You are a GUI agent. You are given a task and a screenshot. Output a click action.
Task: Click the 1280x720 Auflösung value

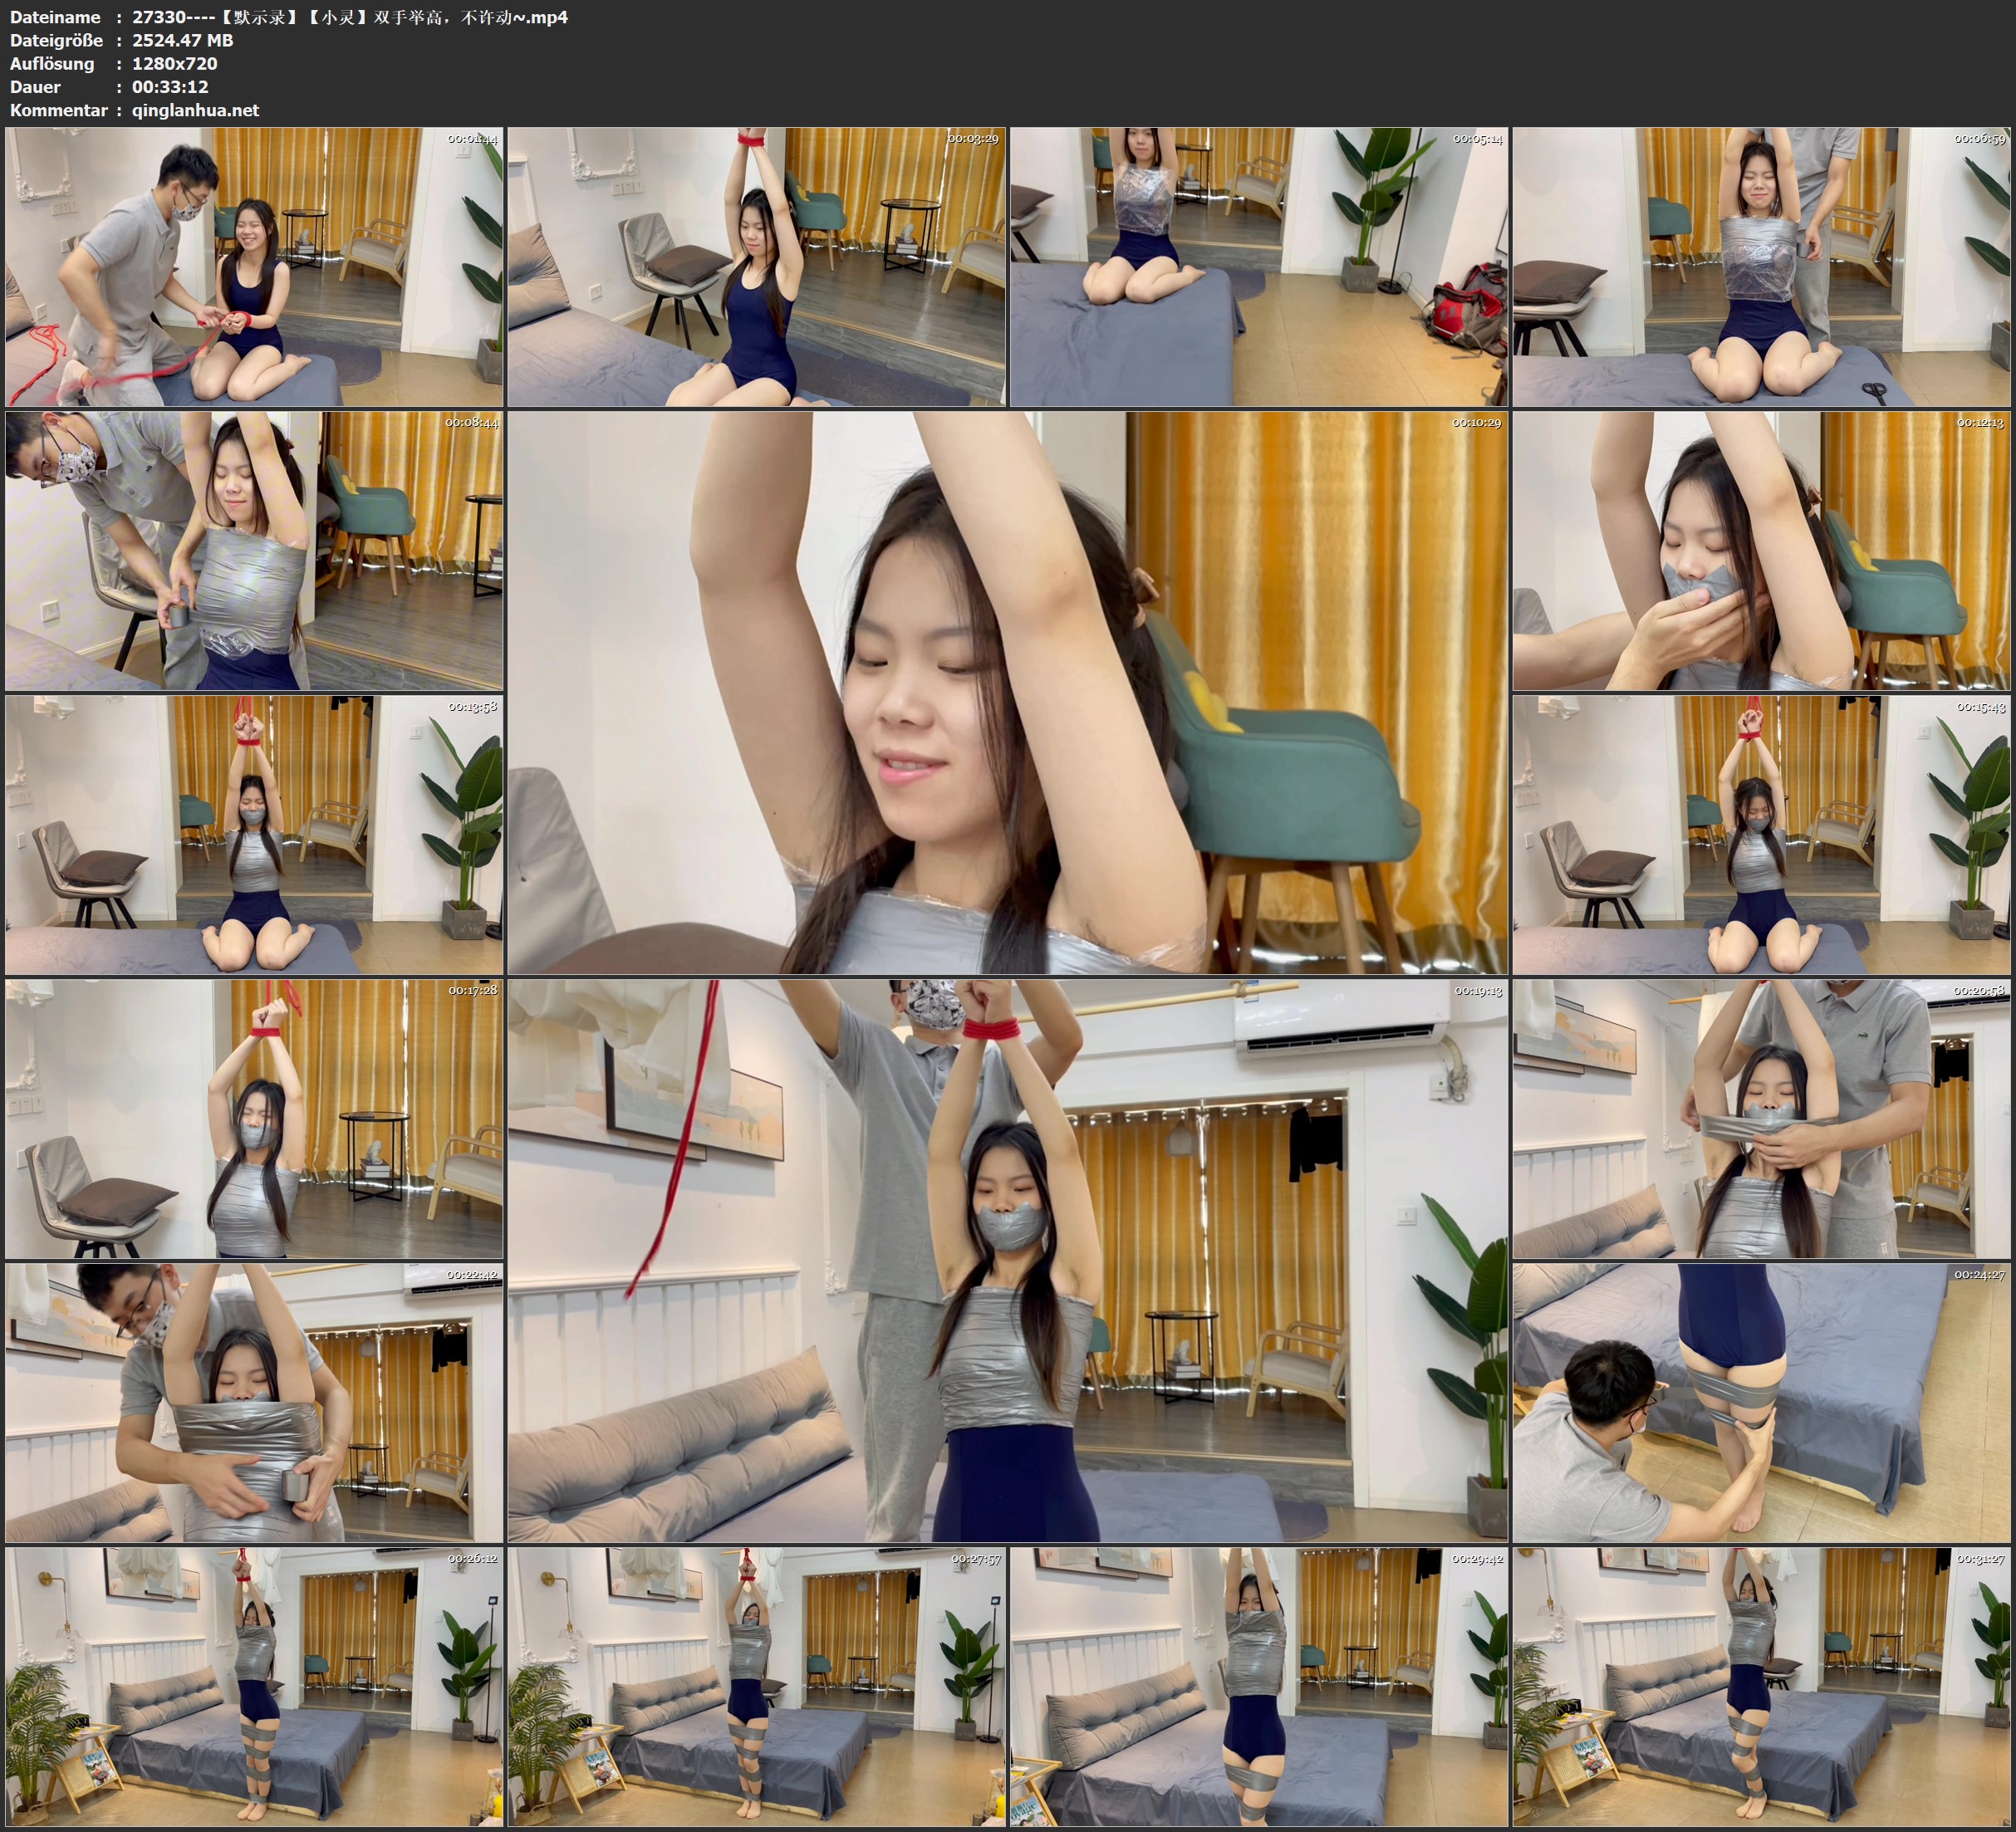point(174,63)
